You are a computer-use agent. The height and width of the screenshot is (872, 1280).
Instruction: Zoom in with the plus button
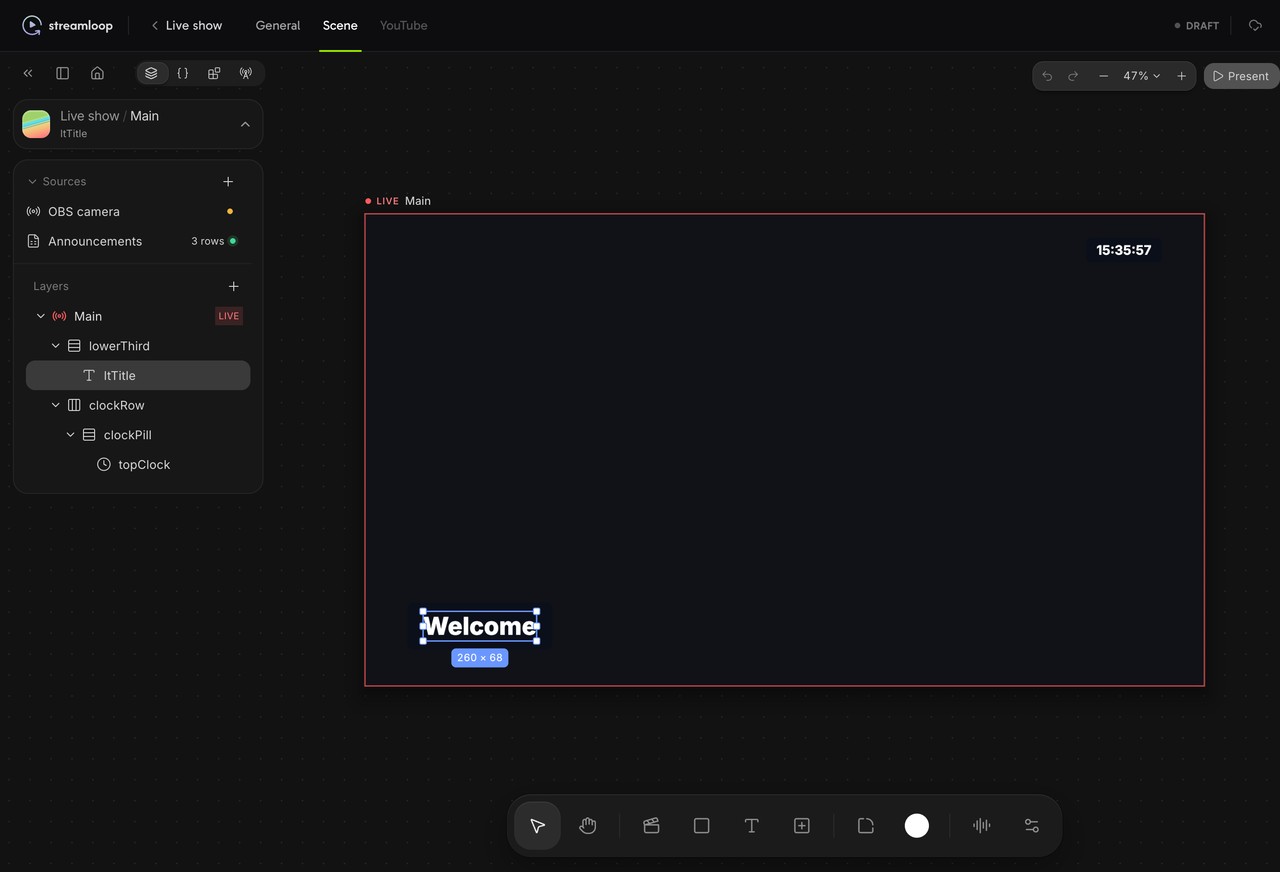pyautogui.click(x=1181, y=76)
